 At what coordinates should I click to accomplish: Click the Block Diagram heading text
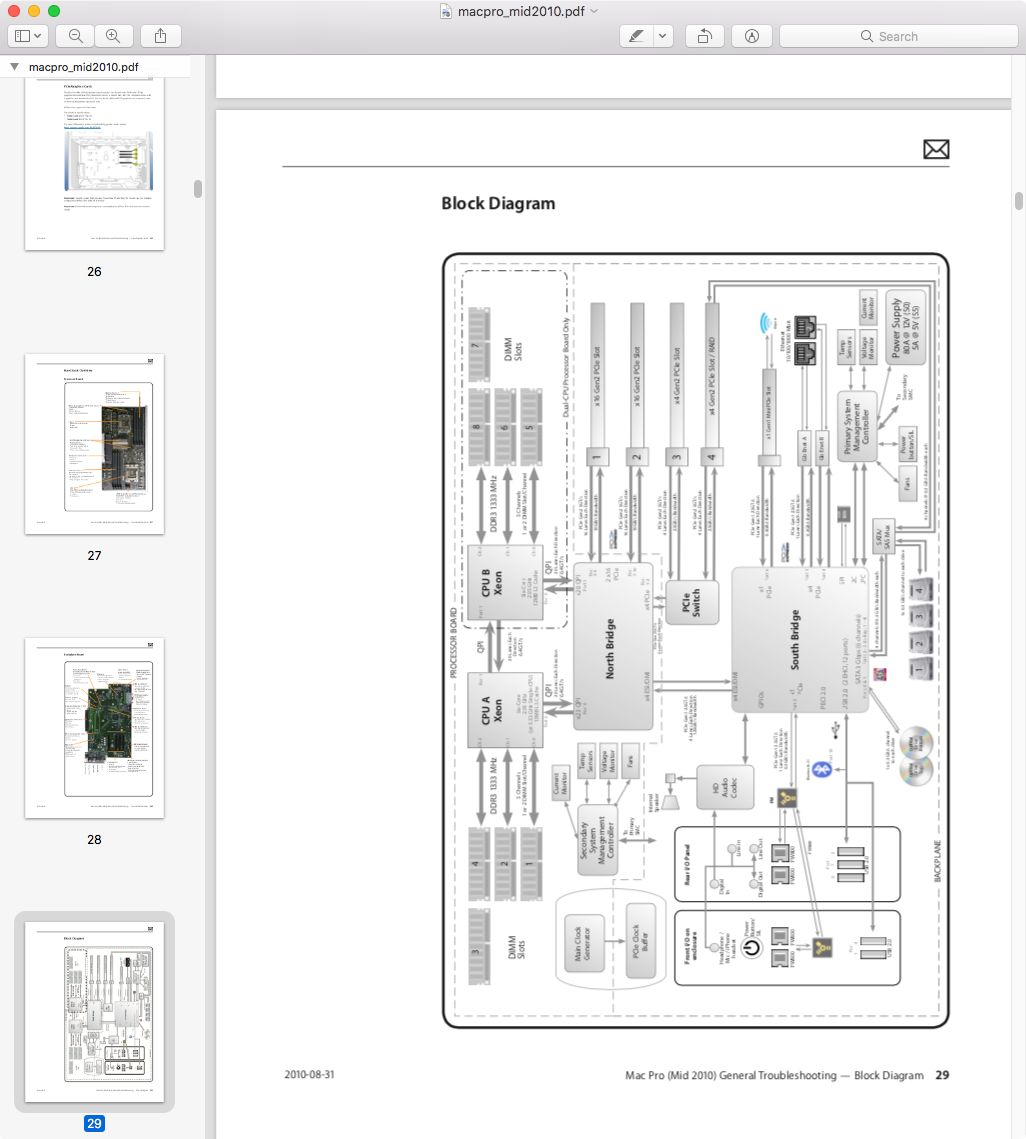498,203
